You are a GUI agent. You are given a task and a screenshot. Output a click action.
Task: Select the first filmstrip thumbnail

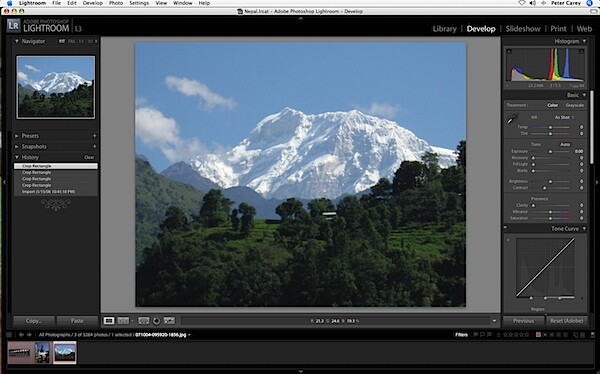[21, 352]
